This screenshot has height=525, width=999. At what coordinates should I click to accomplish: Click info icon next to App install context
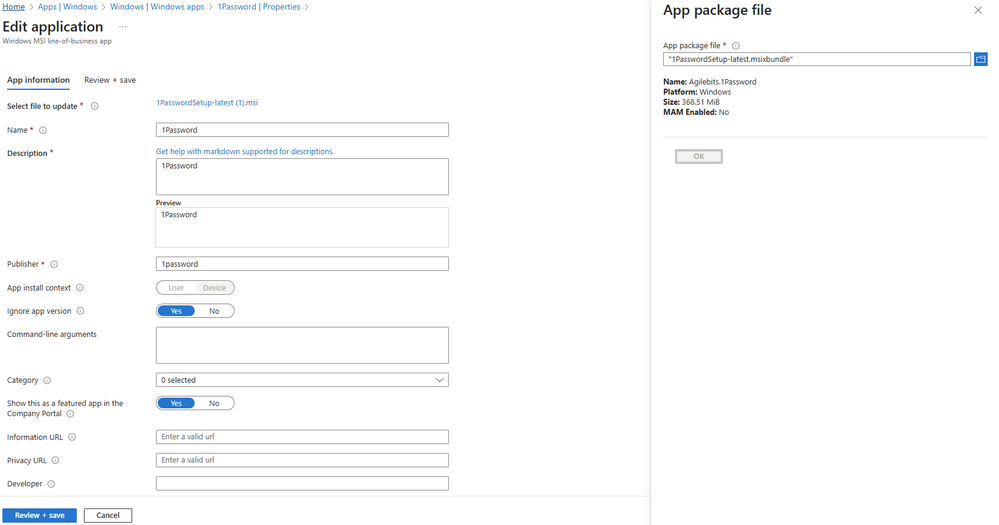click(x=80, y=288)
